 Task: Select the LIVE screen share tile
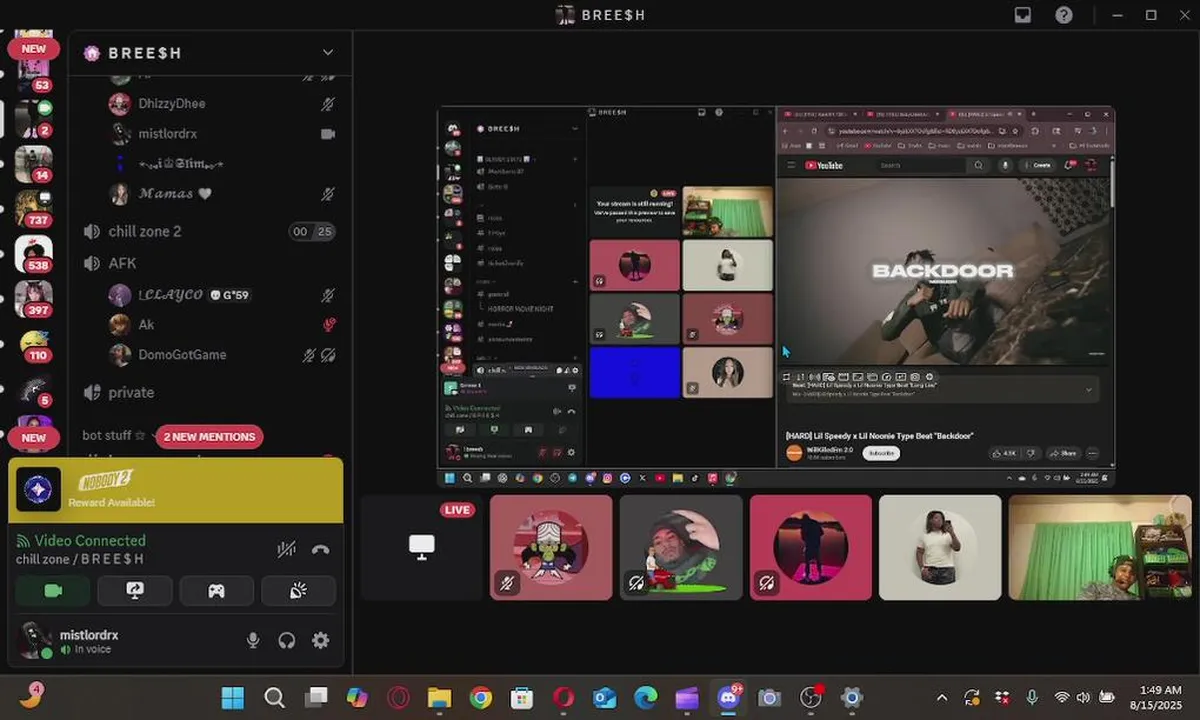(x=422, y=548)
